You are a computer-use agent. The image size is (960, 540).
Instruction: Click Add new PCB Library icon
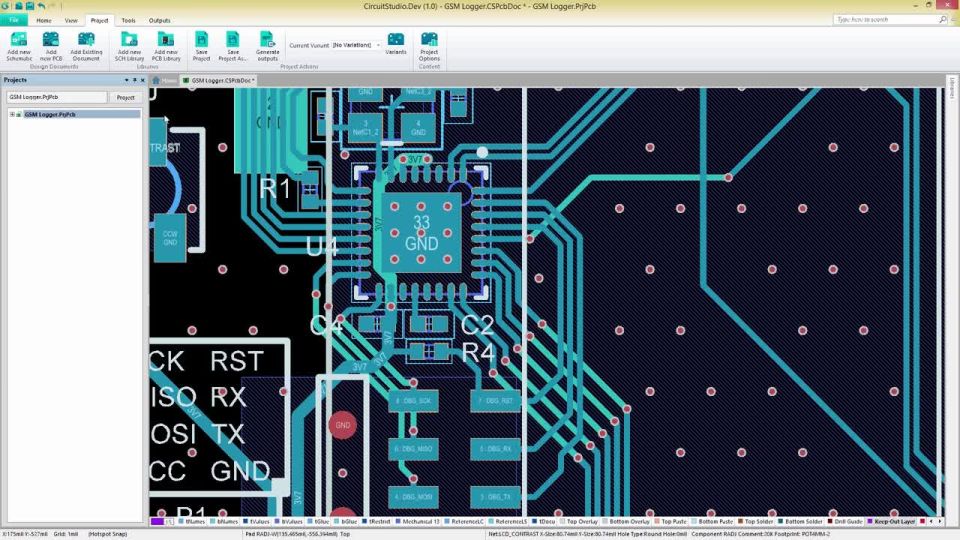tap(166, 40)
